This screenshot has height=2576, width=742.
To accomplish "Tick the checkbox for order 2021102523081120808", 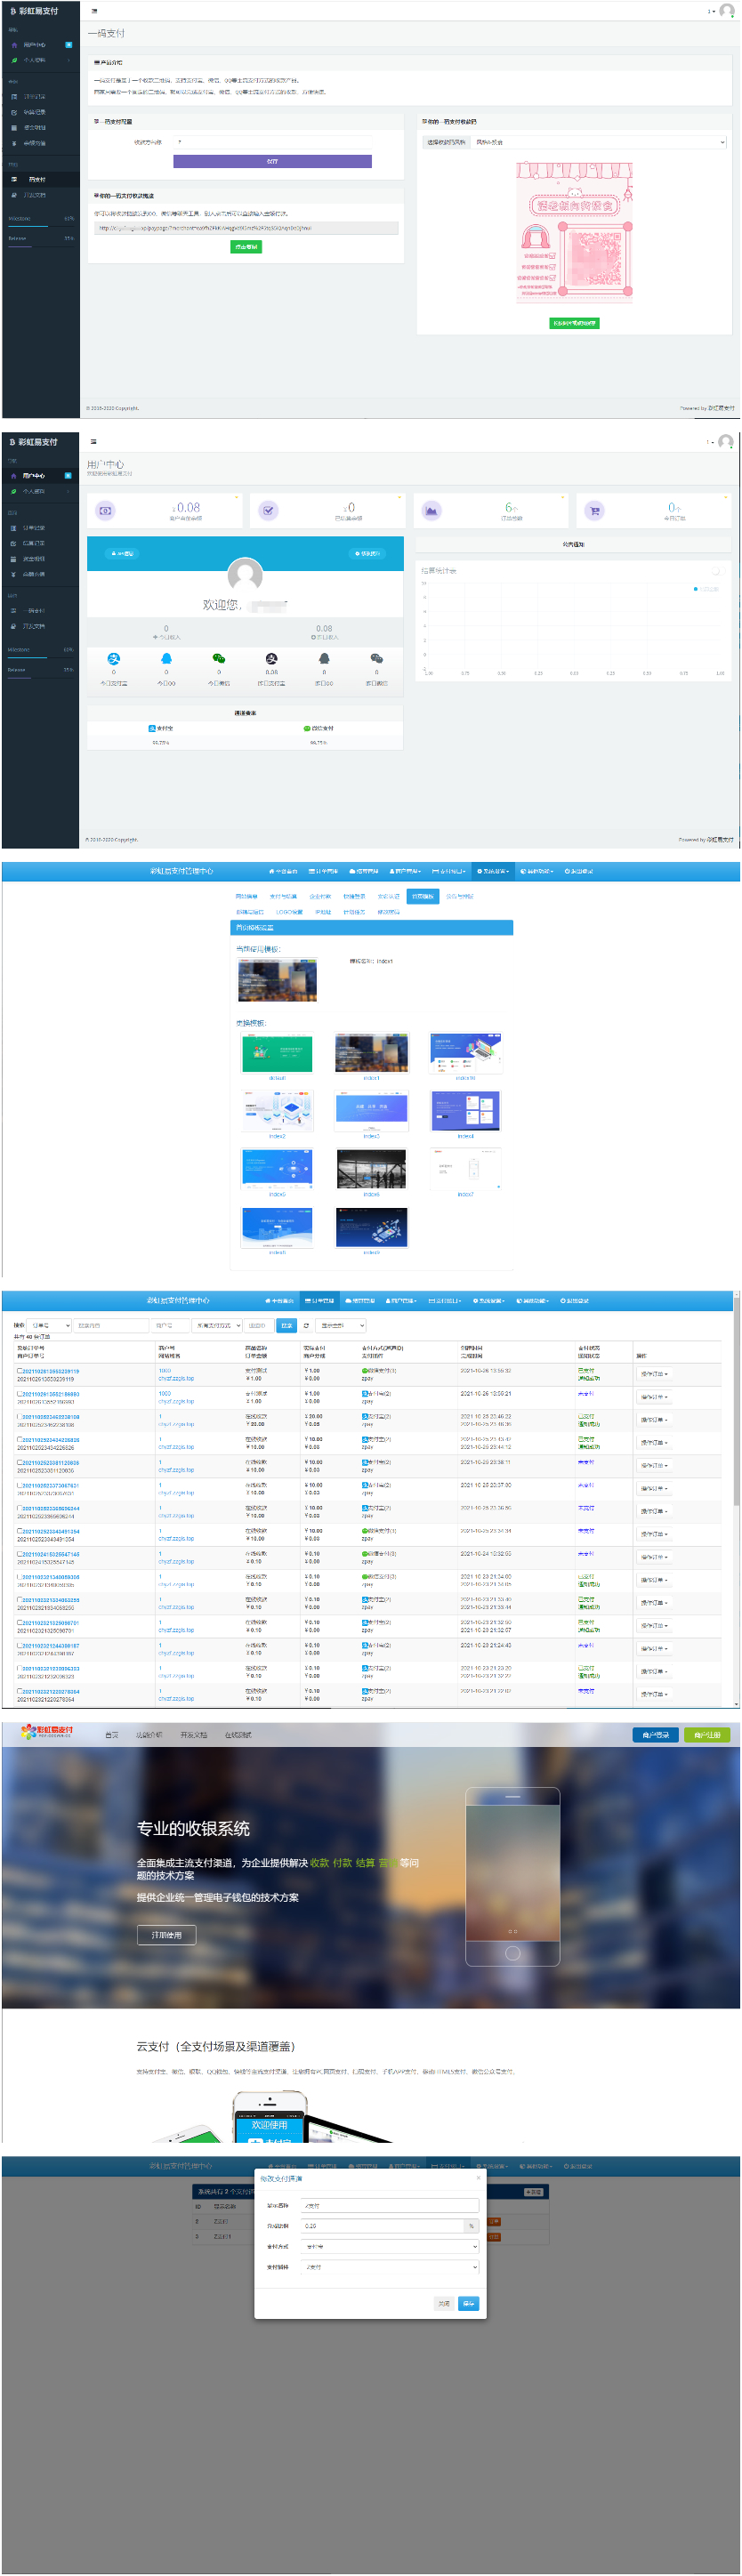I will coord(19,1462).
